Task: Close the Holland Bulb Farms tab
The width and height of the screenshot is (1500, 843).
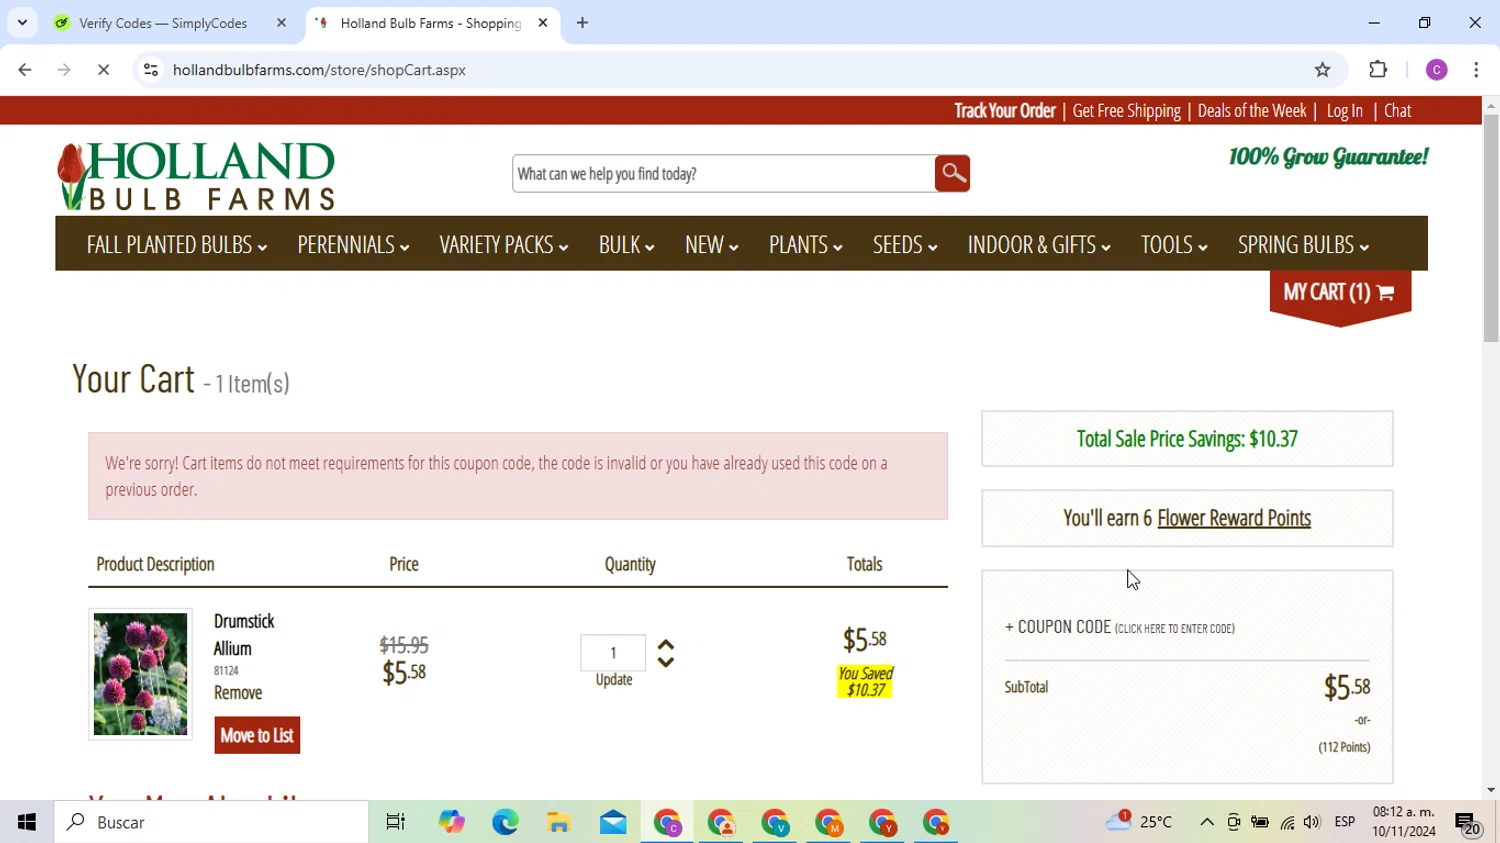Action: pos(543,23)
